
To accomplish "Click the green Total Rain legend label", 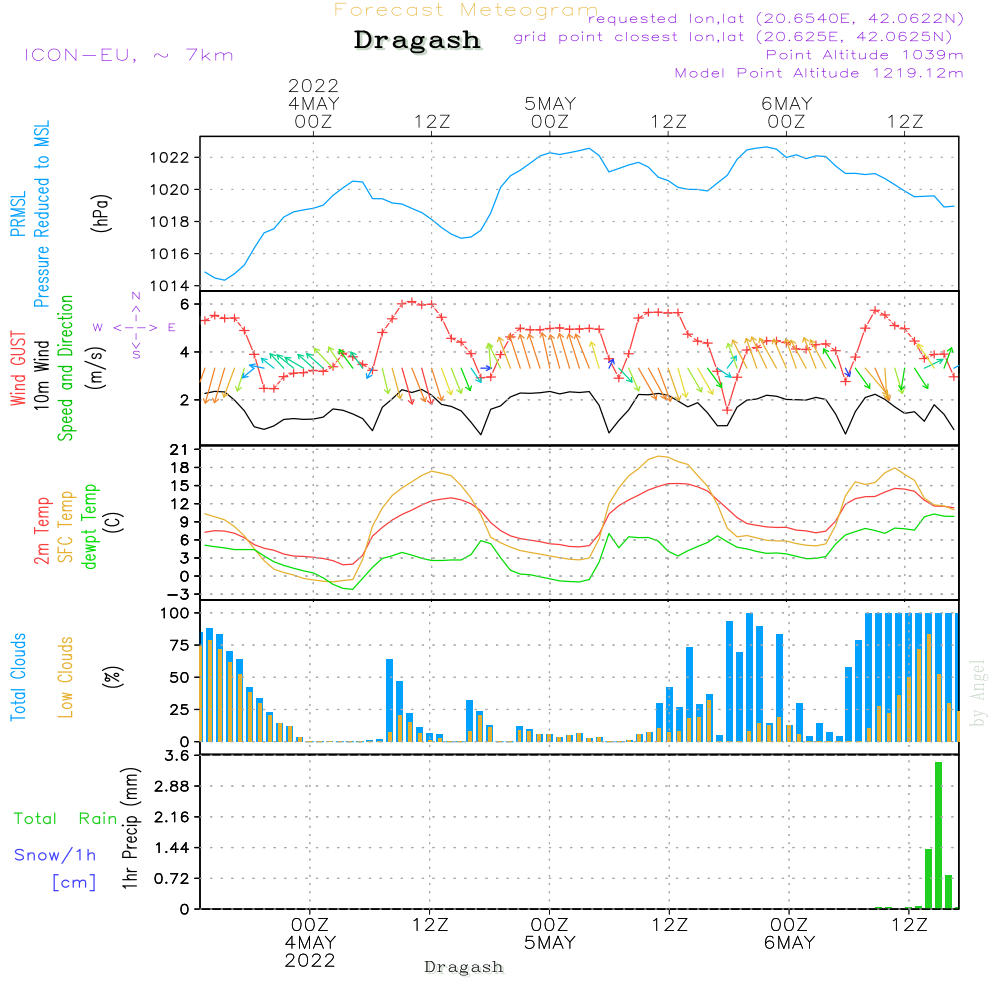I will click(x=65, y=818).
